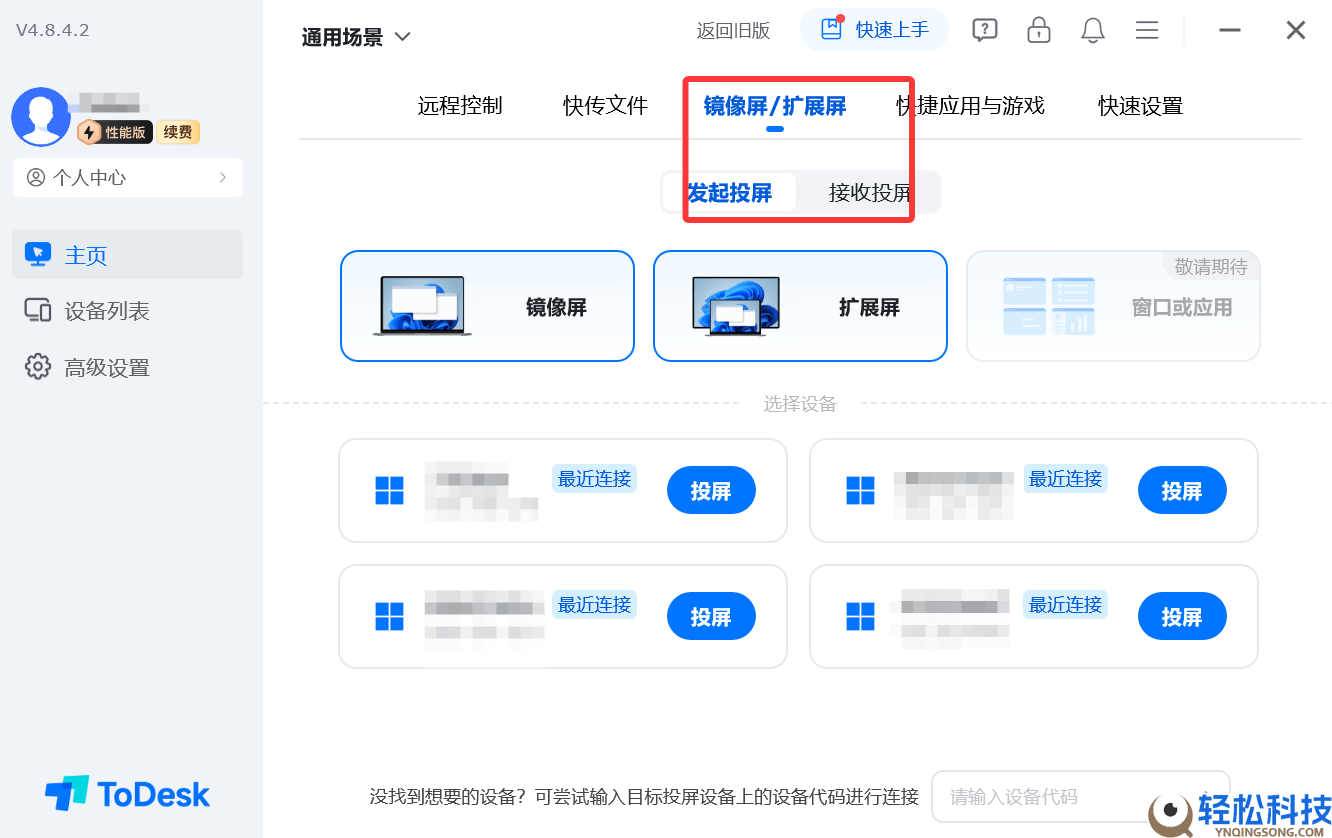The image size is (1332, 838).
Task: Click the 快速上手 button
Action: pos(874,30)
